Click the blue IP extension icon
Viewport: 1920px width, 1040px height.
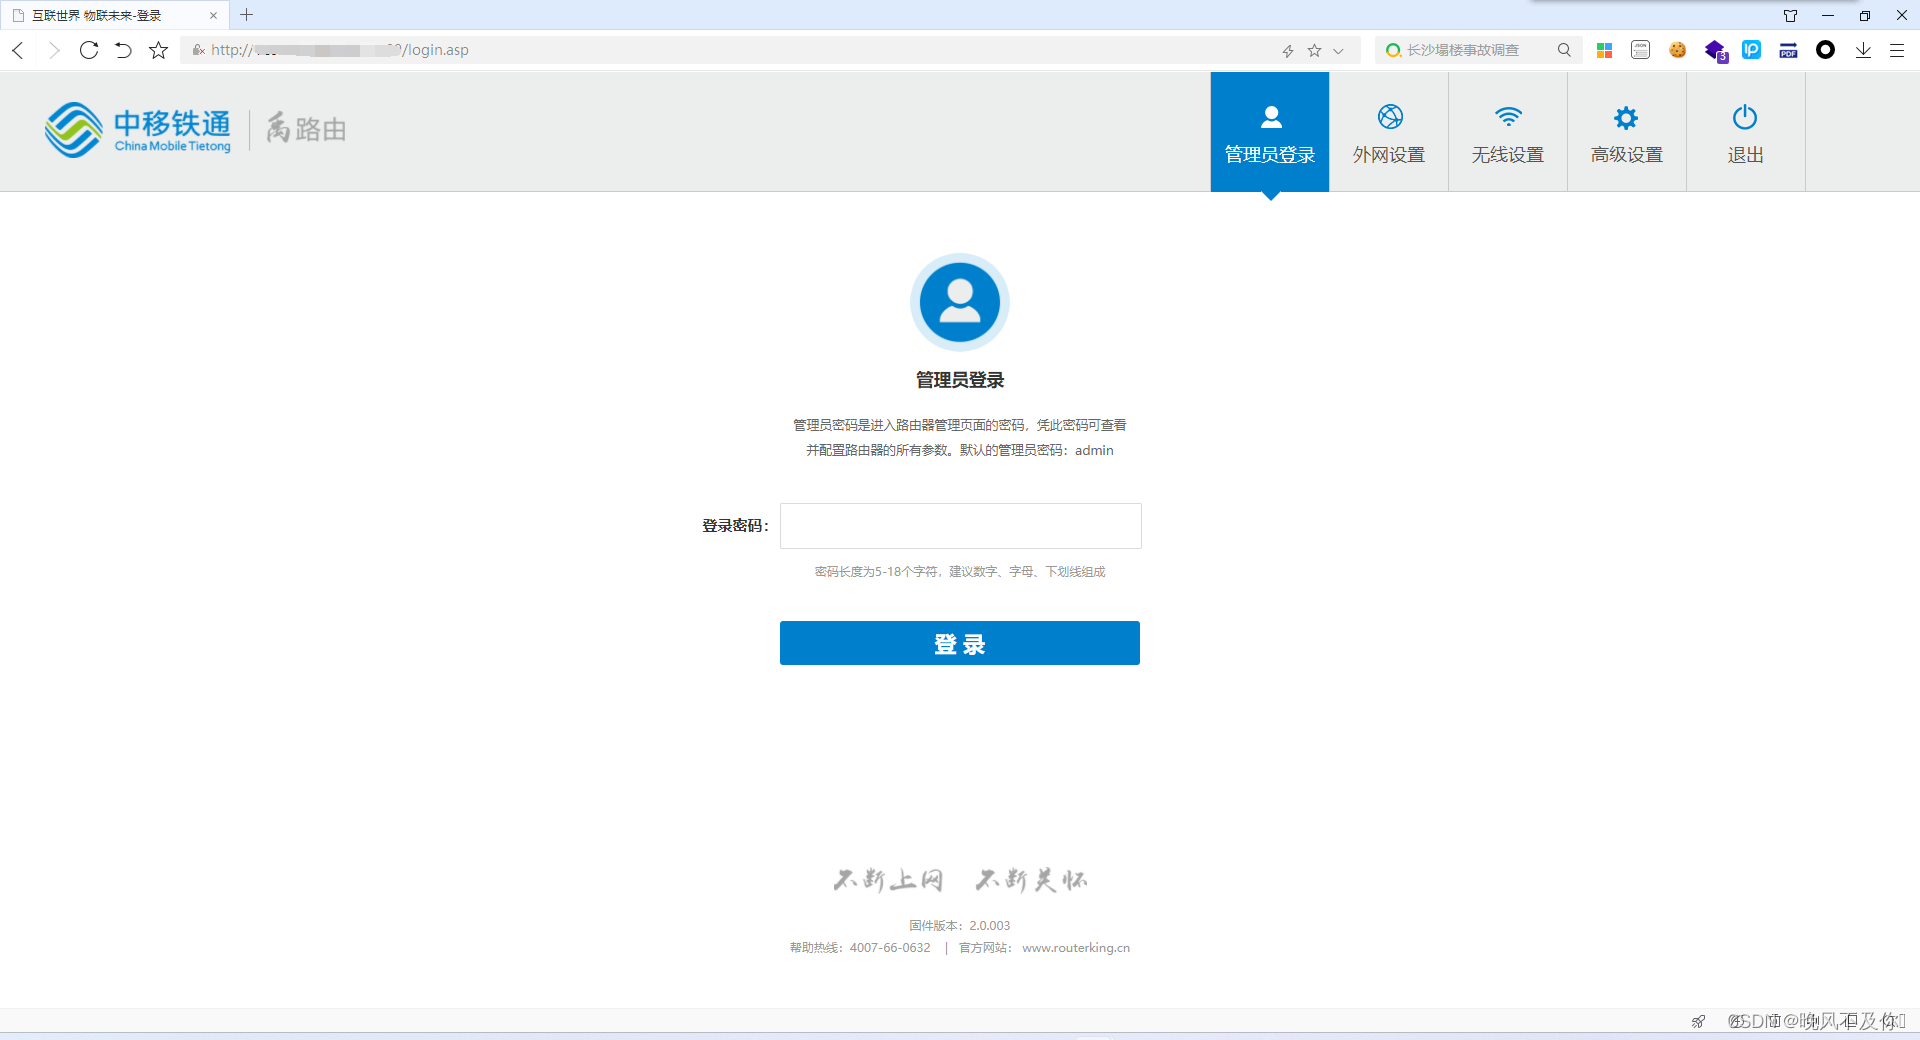(x=1752, y=50)
